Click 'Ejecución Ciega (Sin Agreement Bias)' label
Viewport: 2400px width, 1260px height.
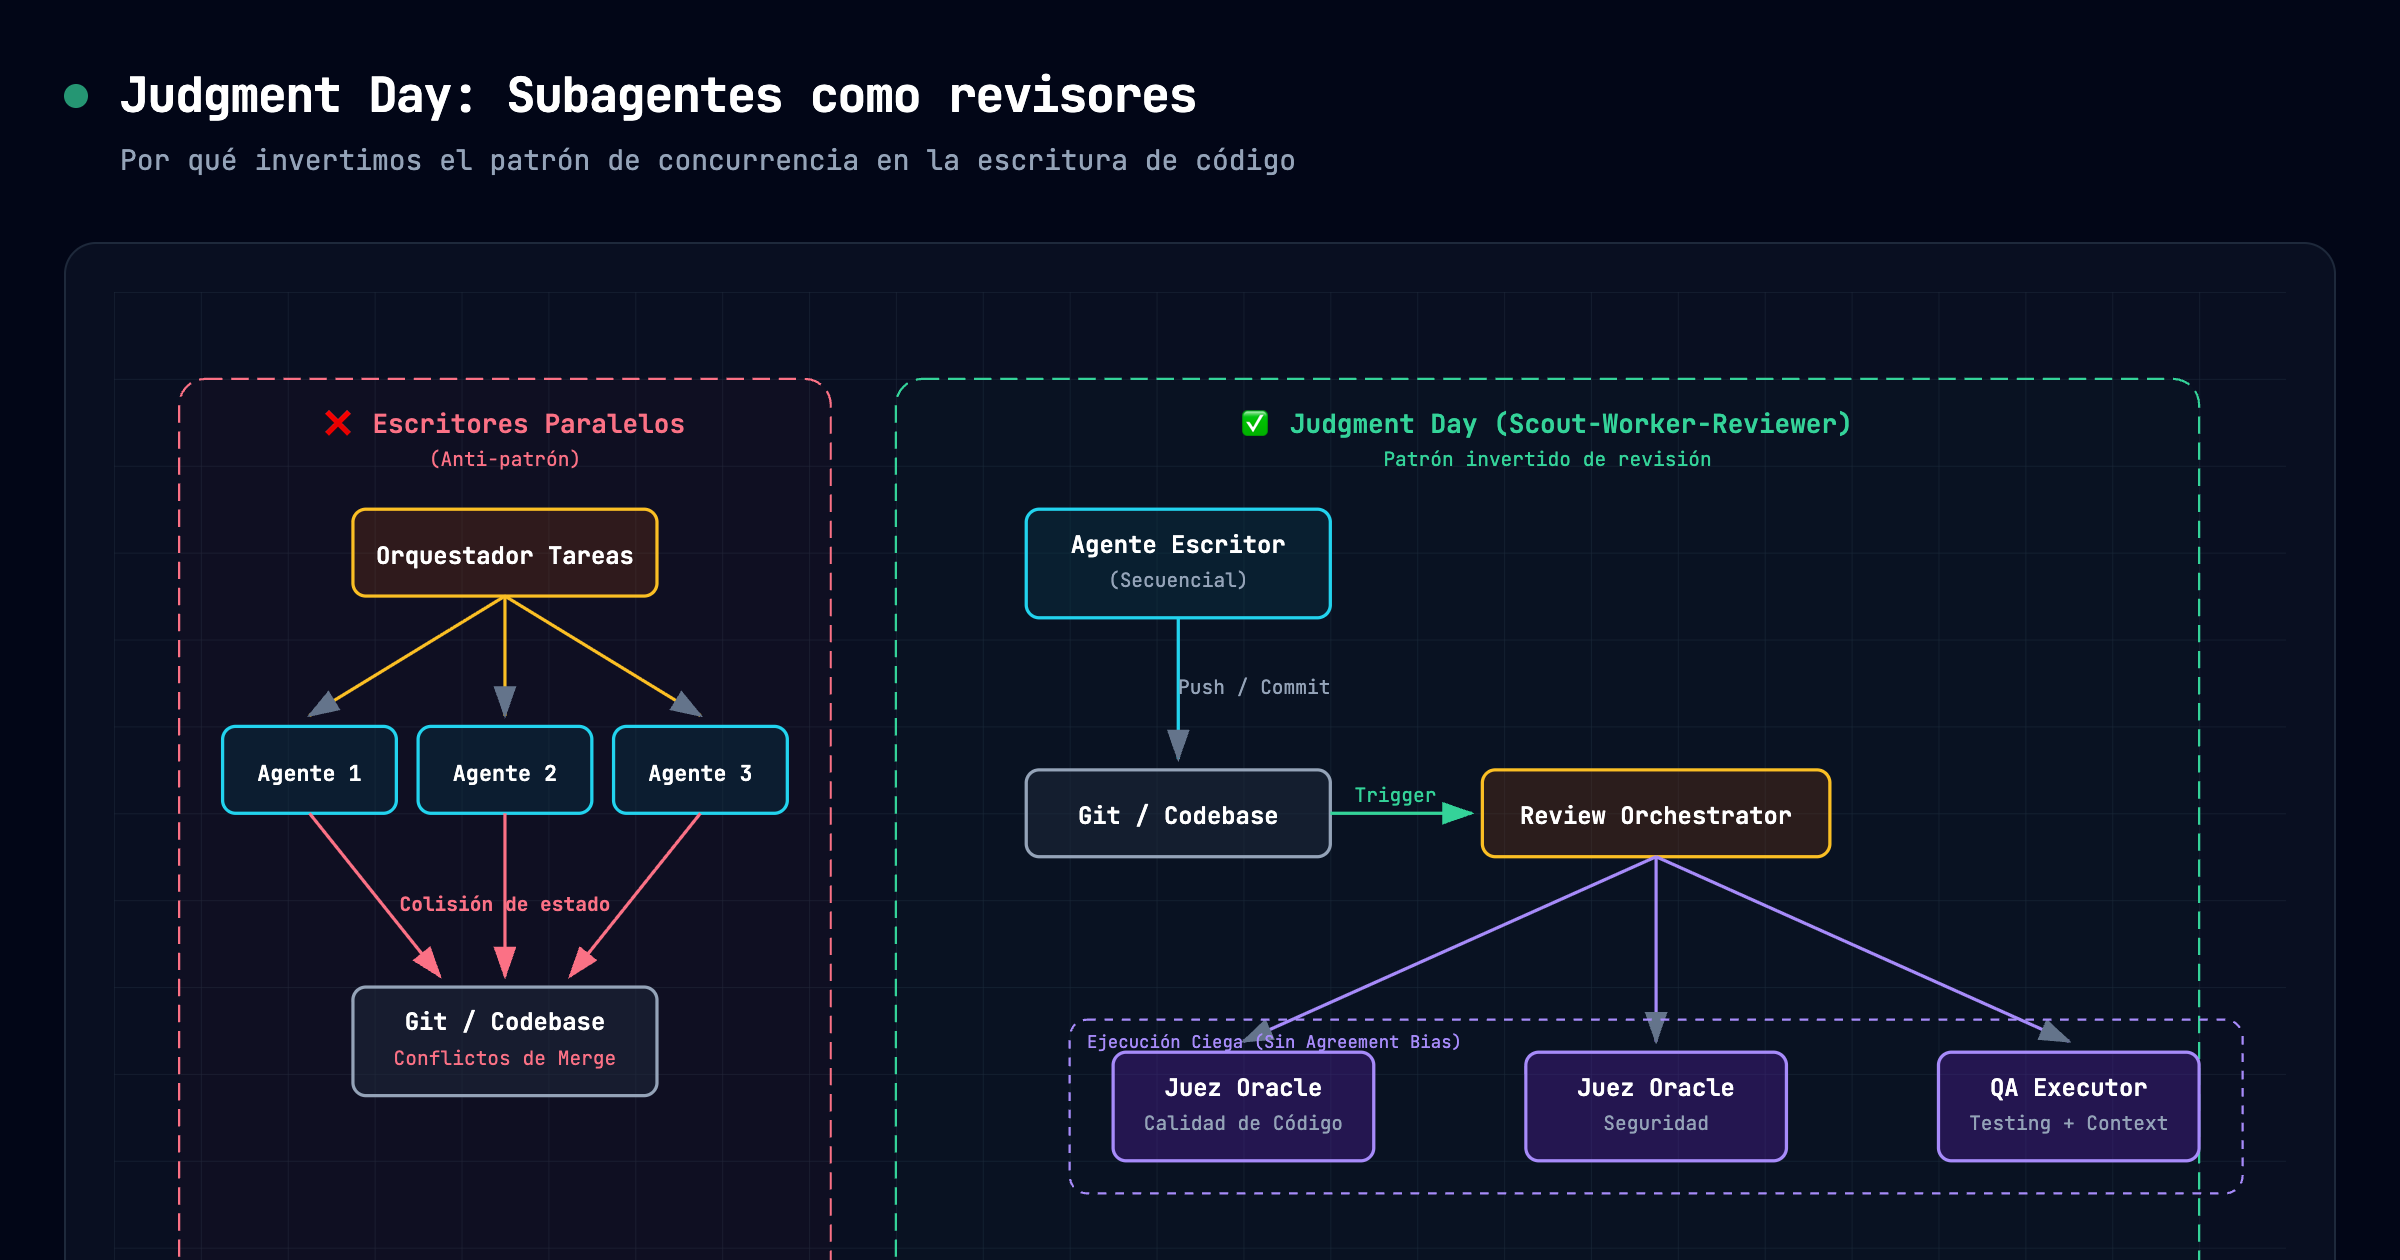[x=1274, y=1042]
